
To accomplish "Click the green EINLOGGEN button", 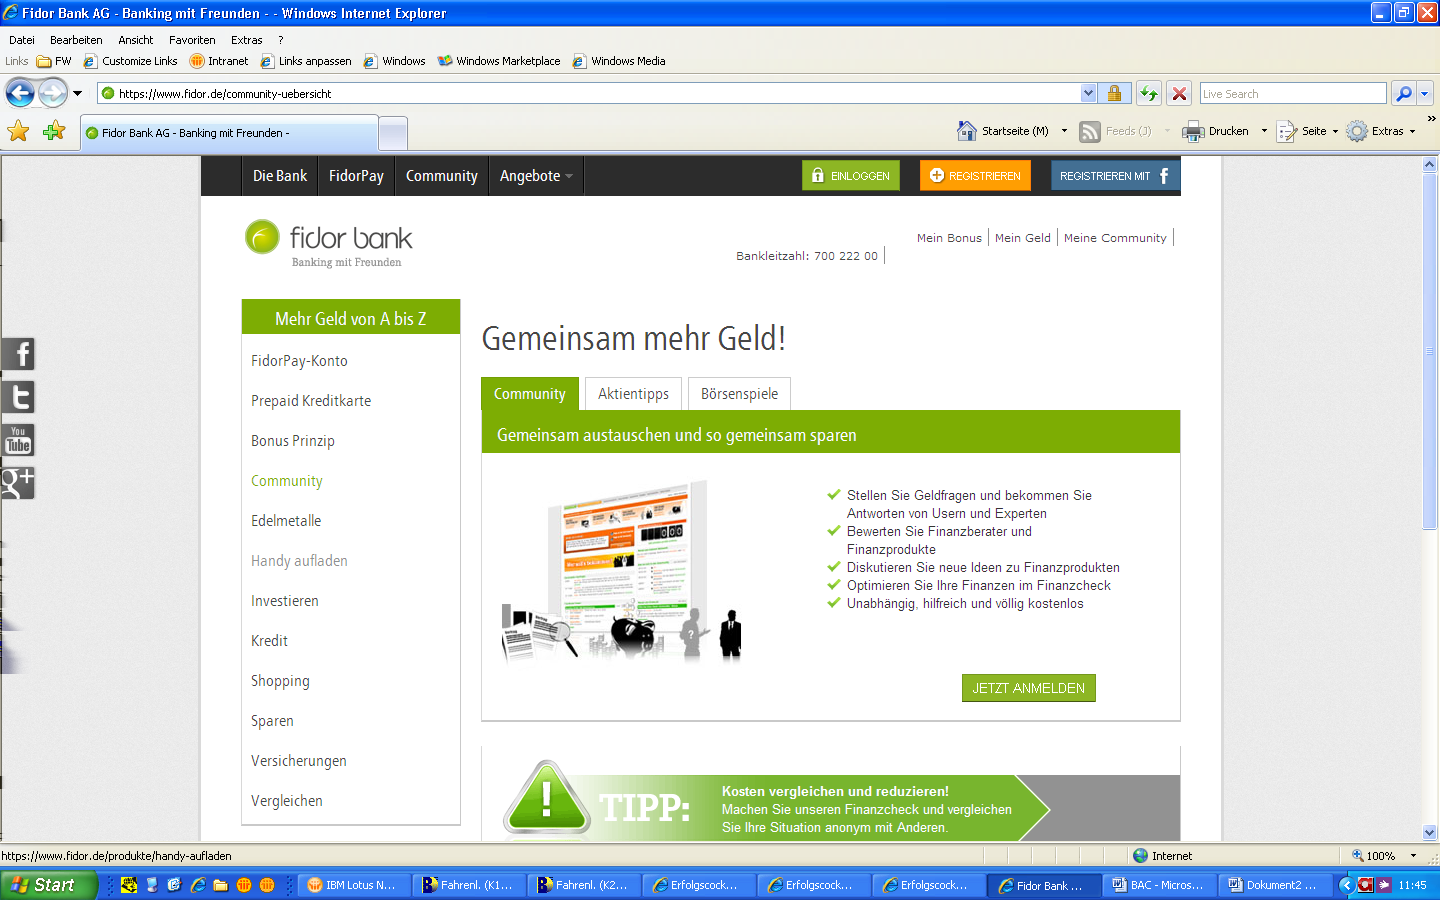I will (851, 176).
